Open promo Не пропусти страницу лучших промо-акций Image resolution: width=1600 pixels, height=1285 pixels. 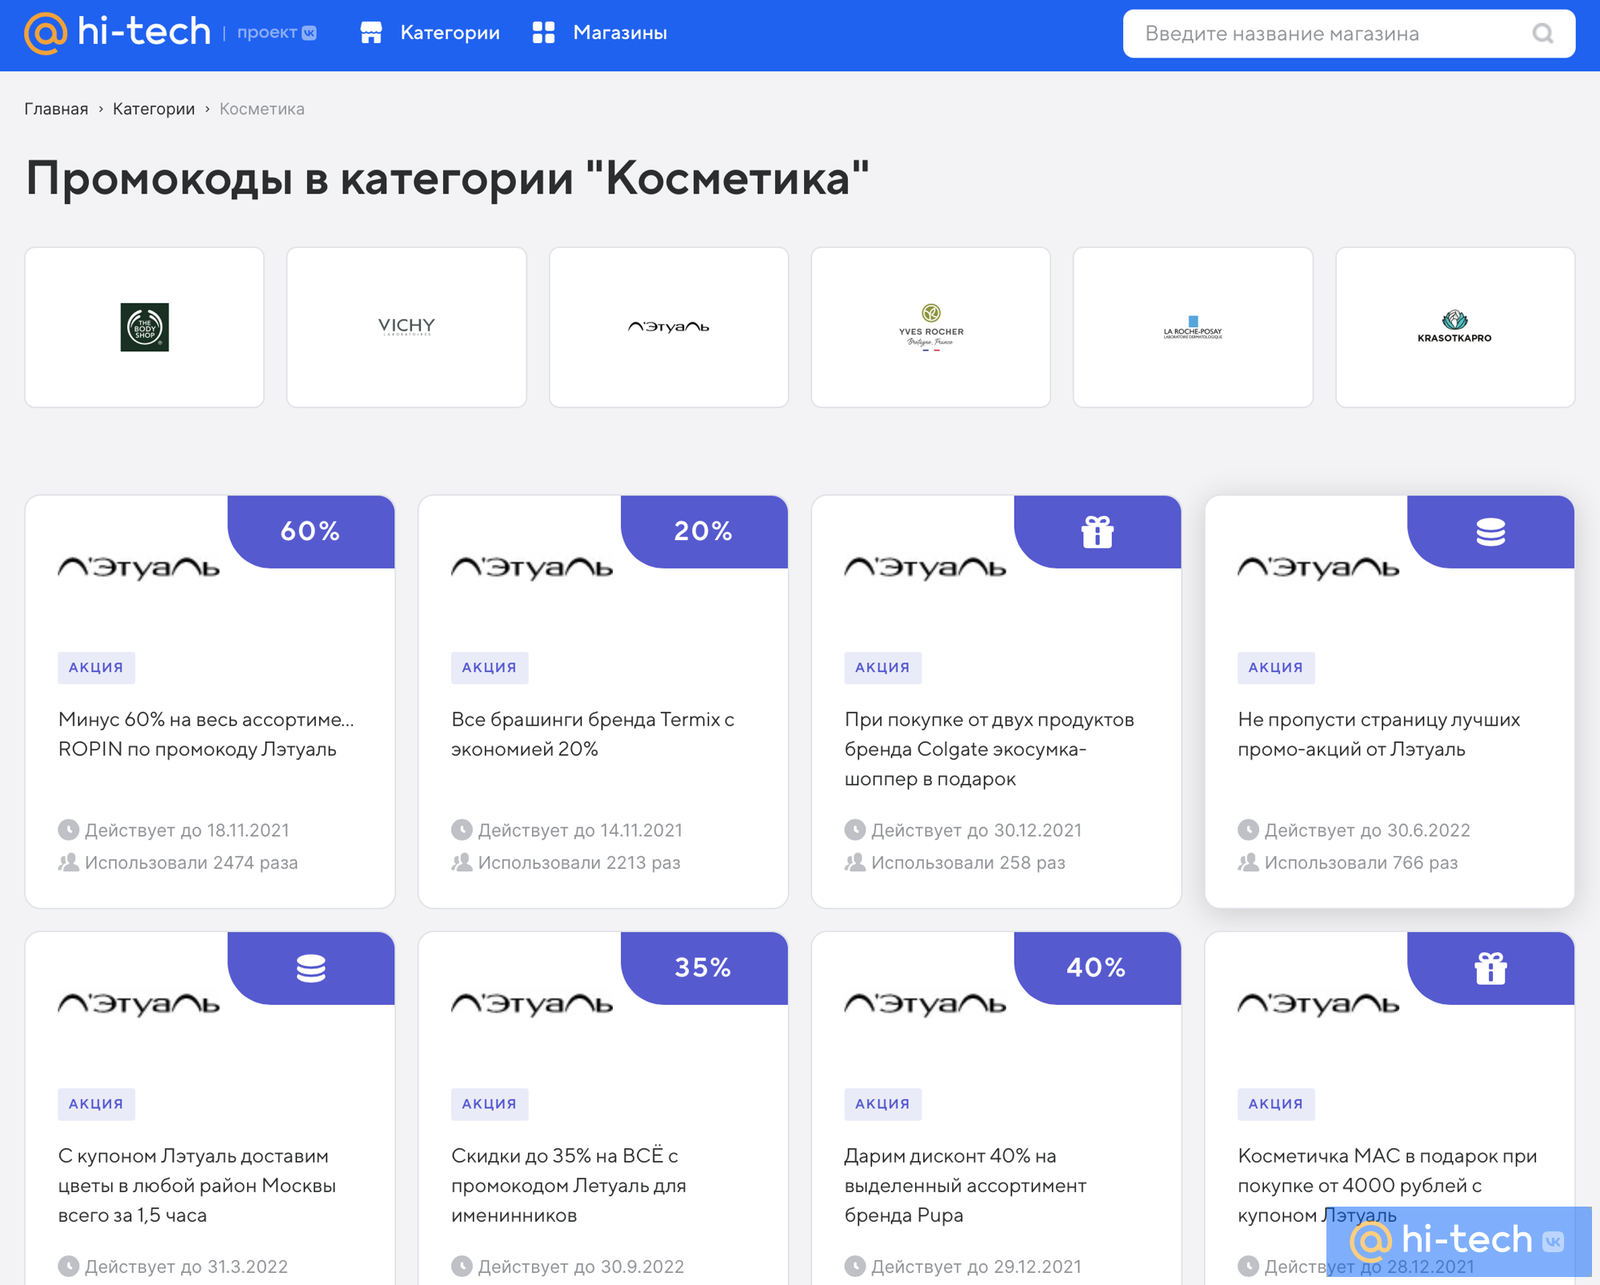(x=1379, y=734)
